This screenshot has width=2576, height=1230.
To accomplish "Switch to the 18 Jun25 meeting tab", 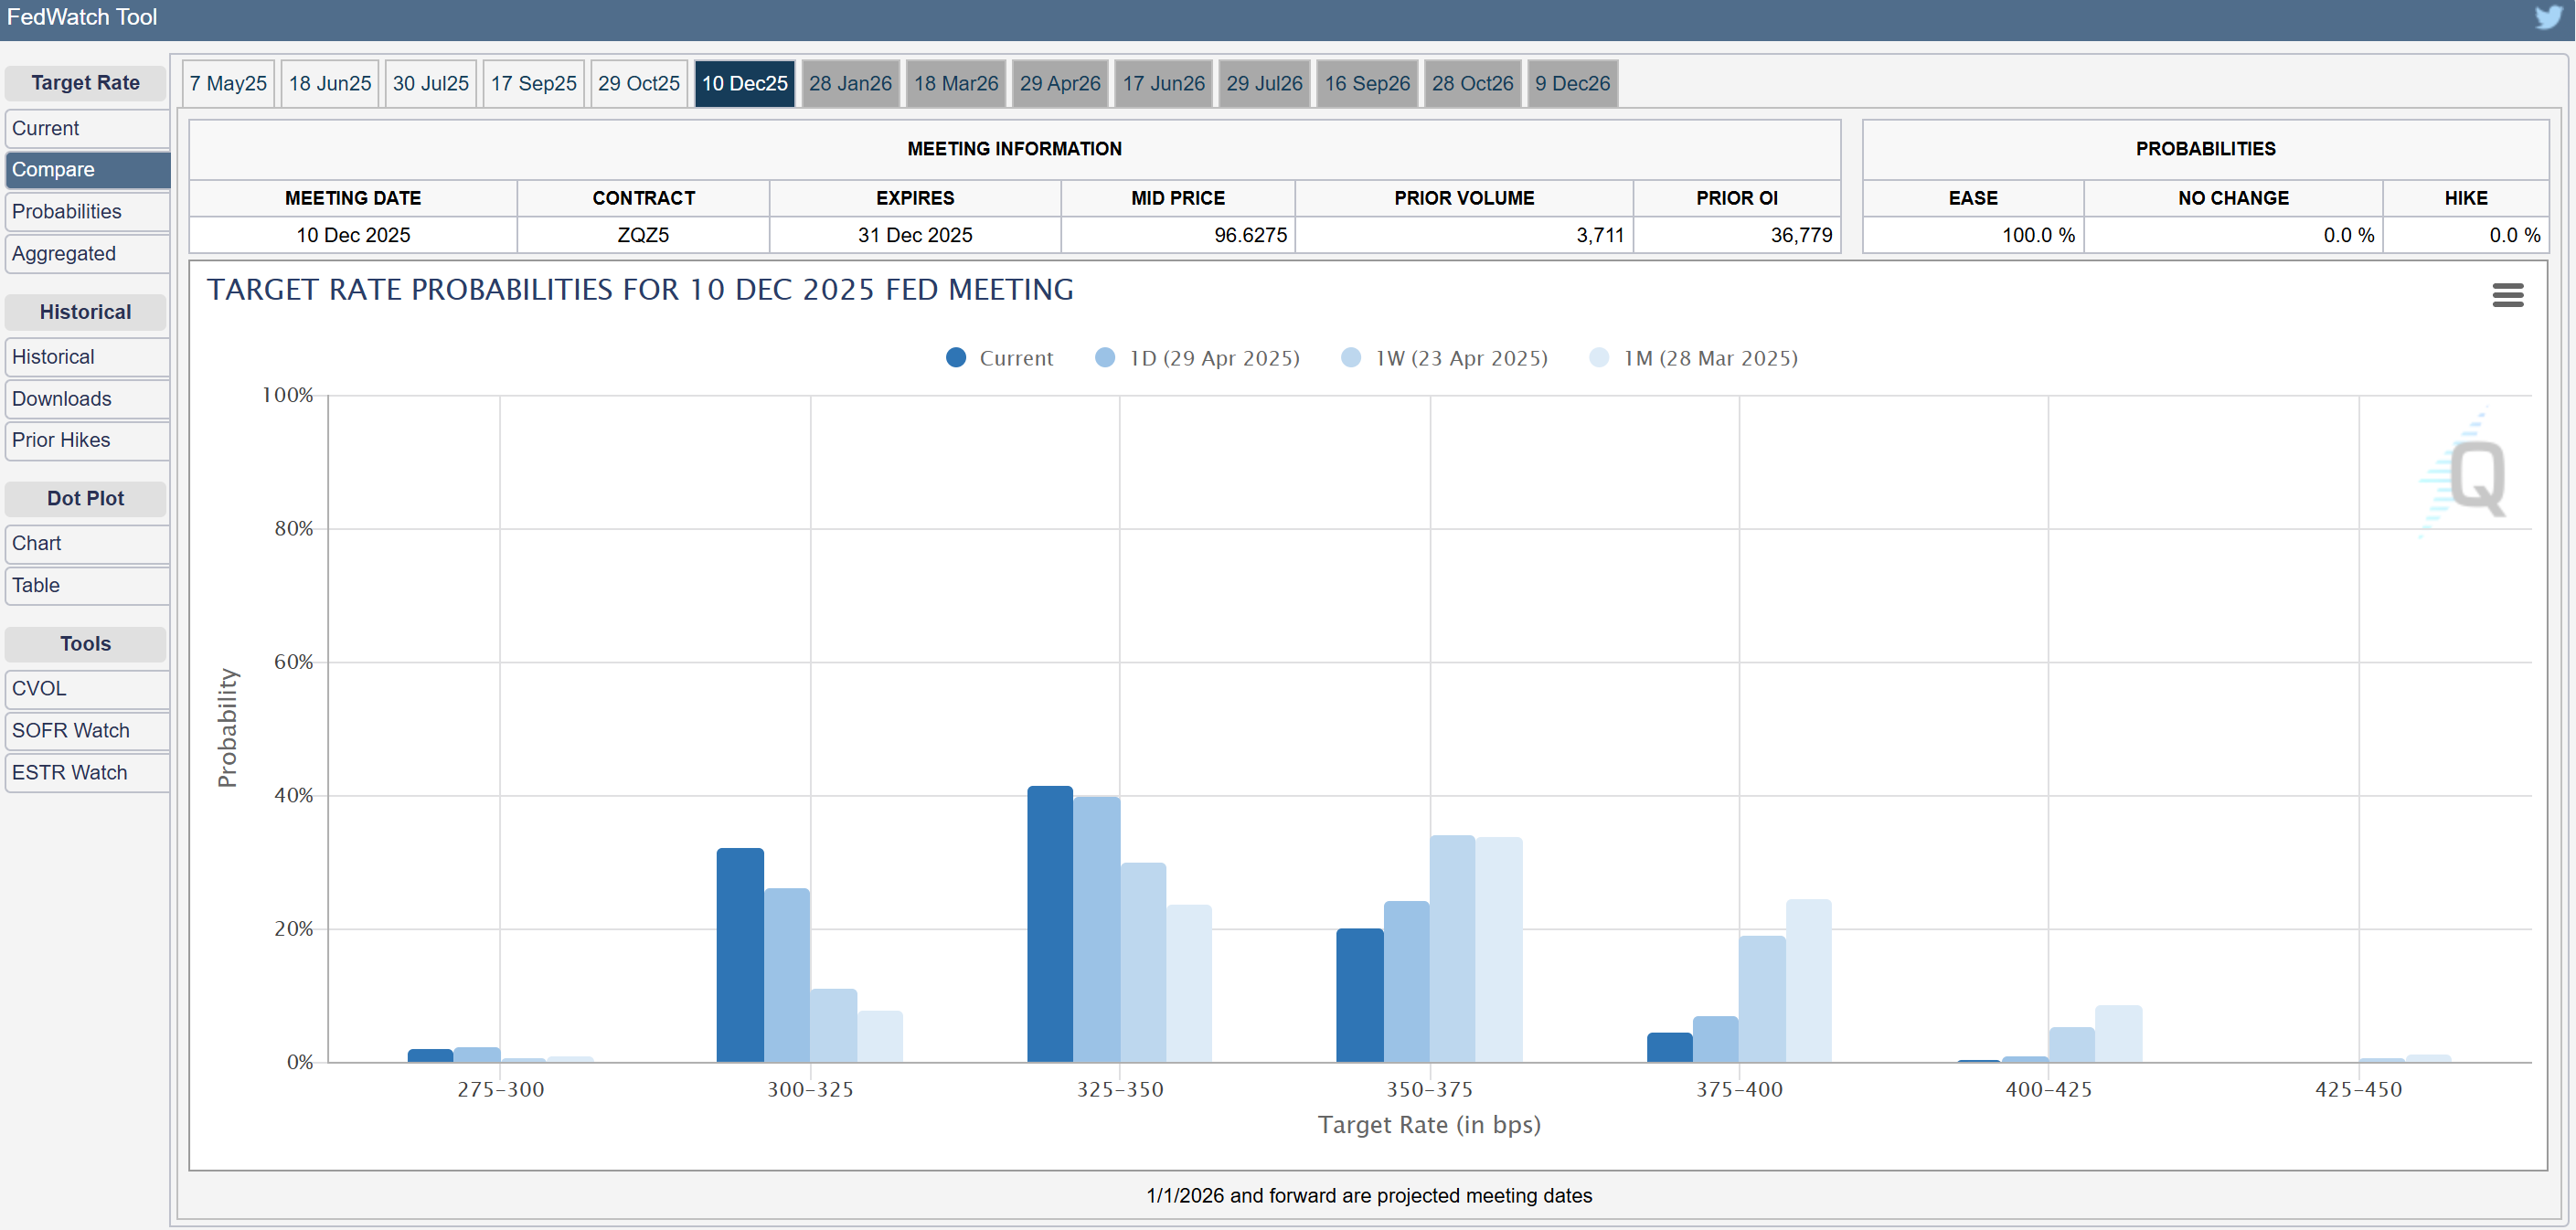I will [329, 83].
